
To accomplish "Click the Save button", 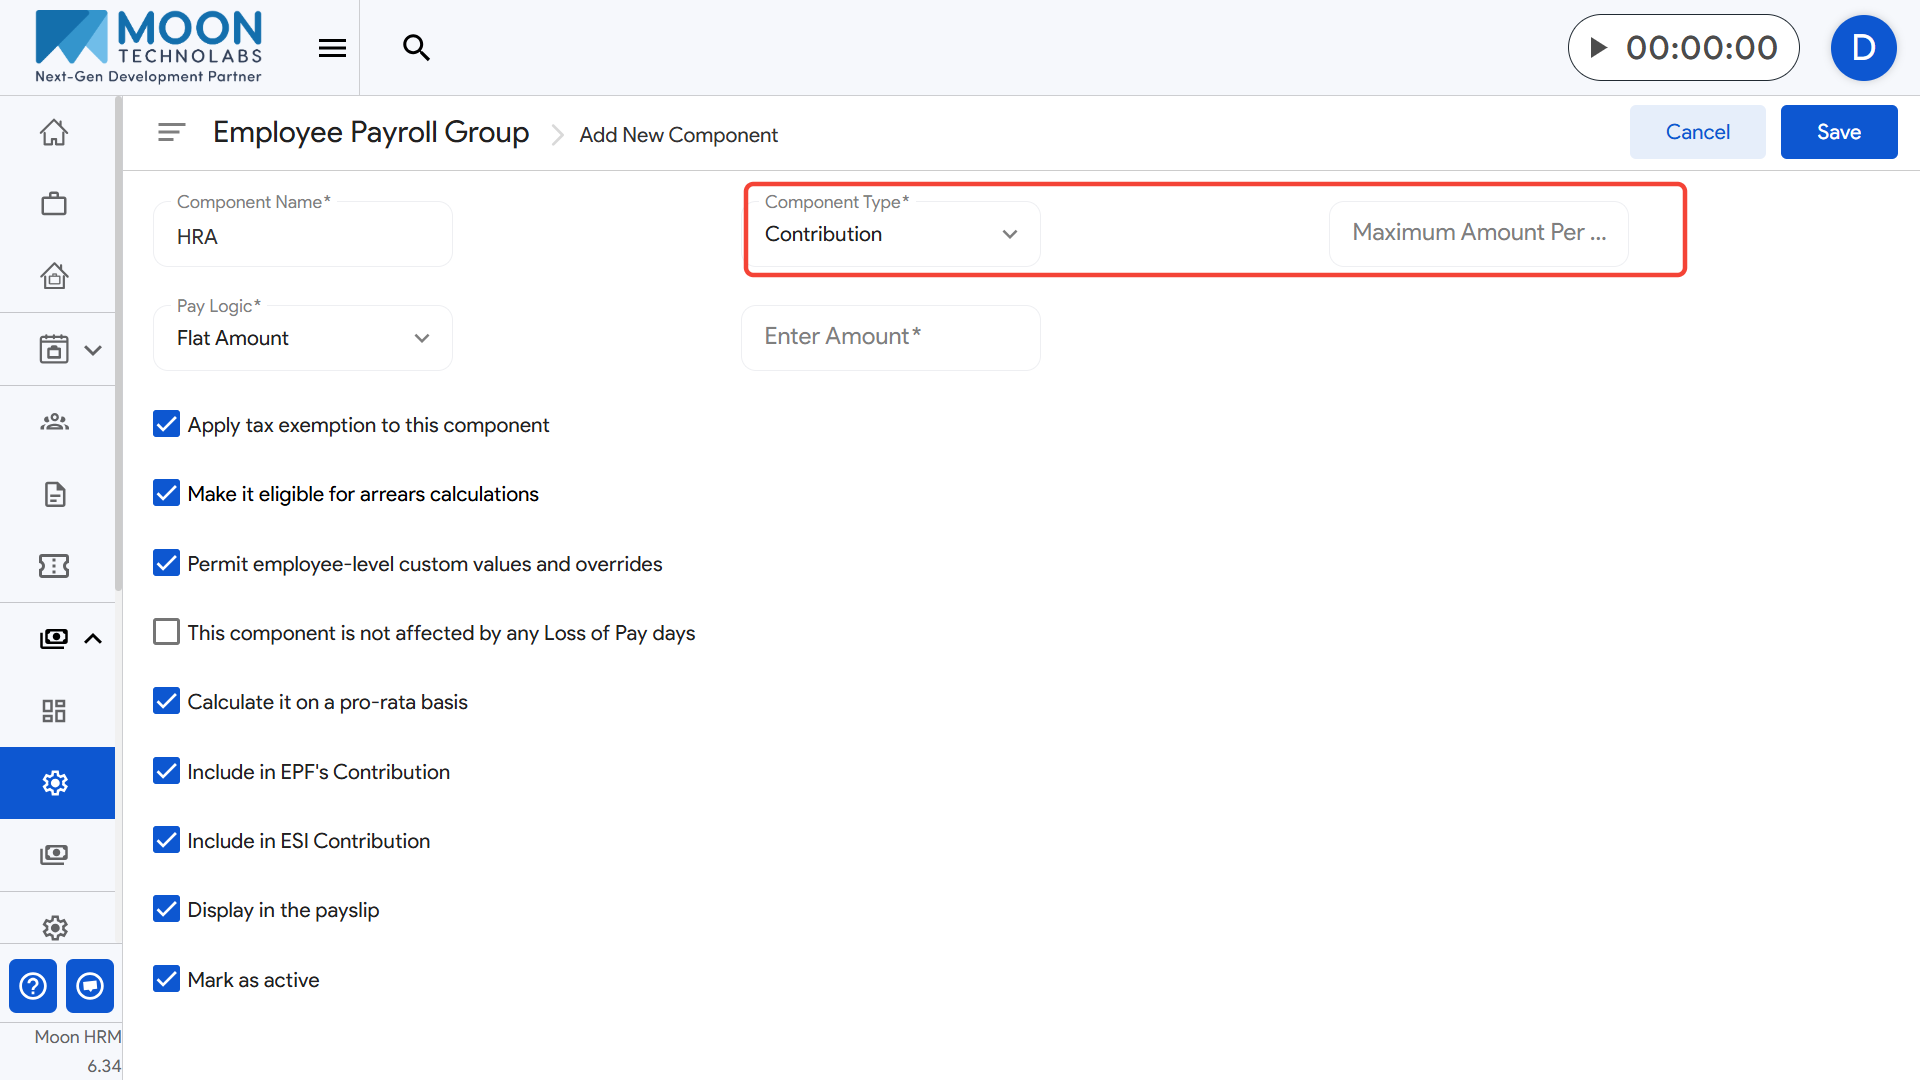I will click(1838, 132).
